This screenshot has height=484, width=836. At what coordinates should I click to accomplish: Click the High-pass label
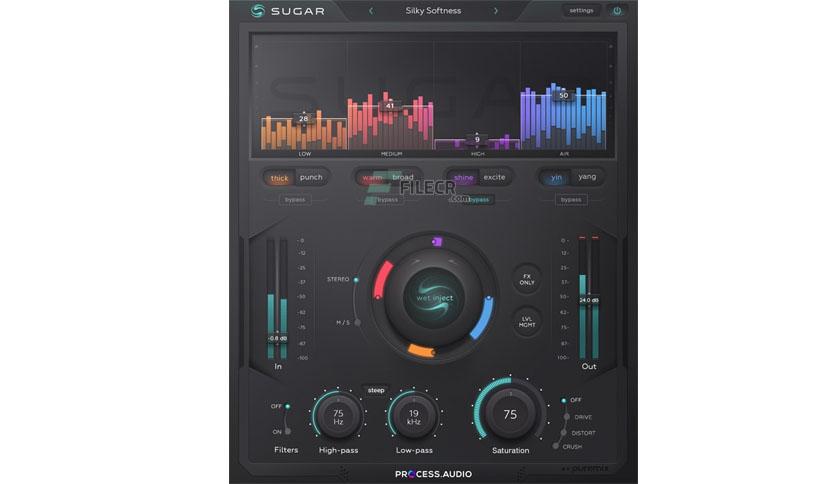click(x=338, y=450)
